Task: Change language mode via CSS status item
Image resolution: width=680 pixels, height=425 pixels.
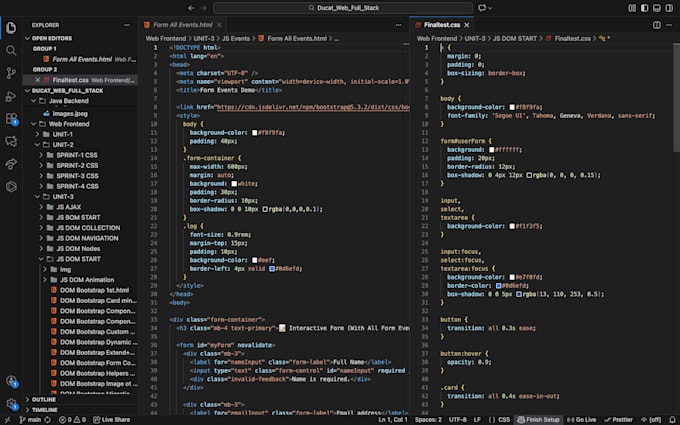Action: coord(504,420)
